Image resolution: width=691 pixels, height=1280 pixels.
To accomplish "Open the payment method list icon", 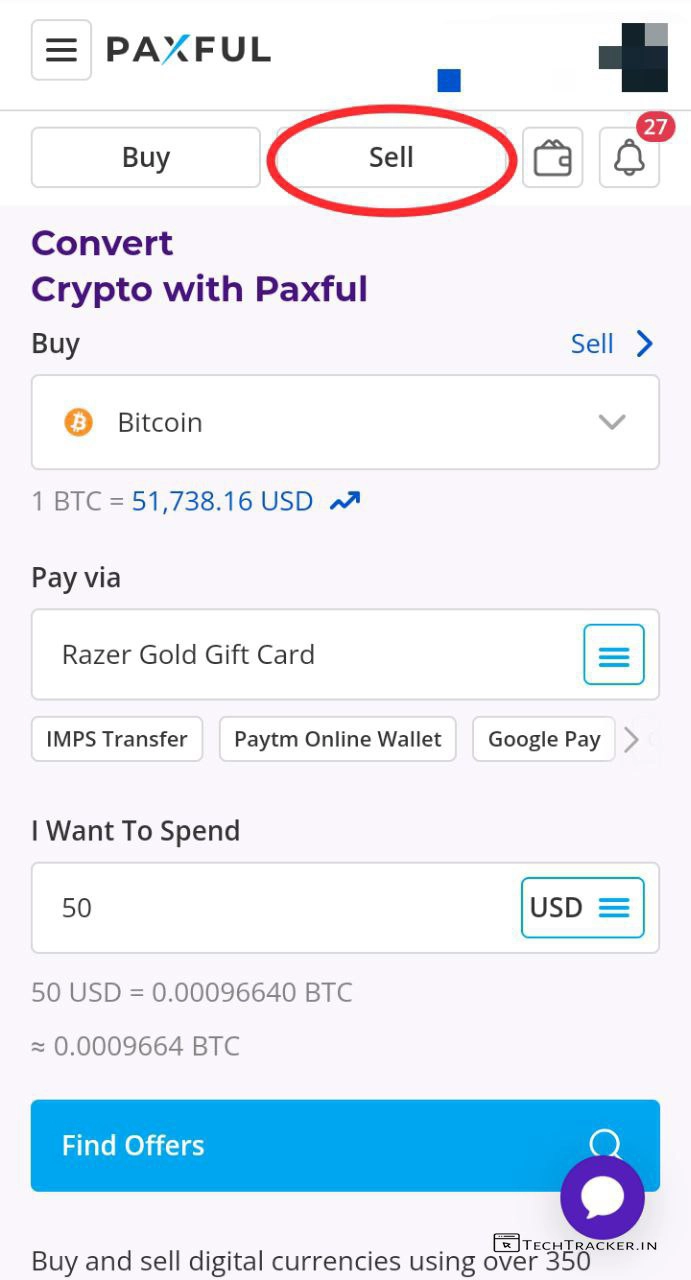I will 613,655.
